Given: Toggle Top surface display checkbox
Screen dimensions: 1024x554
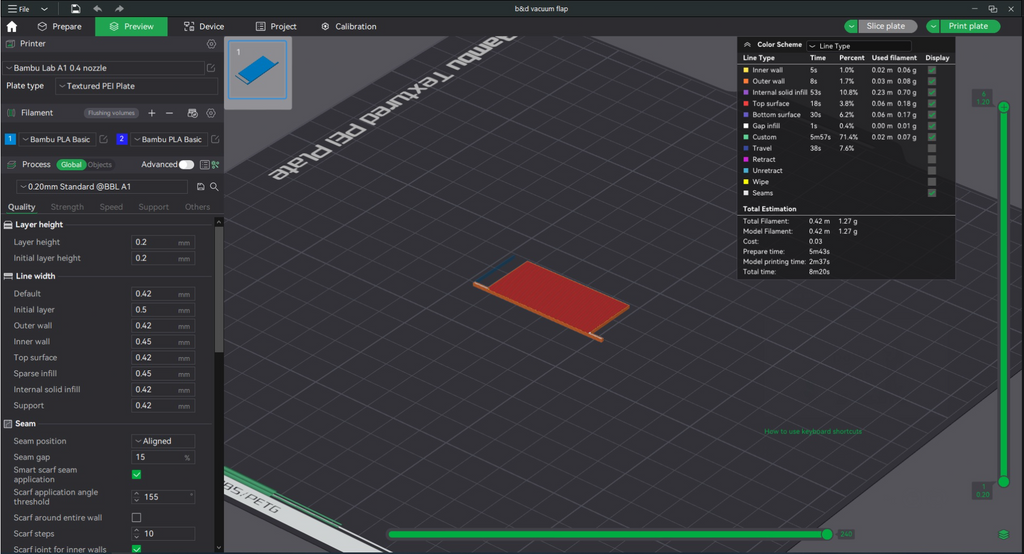Looking at the screenshot, I should pos(932,103).
